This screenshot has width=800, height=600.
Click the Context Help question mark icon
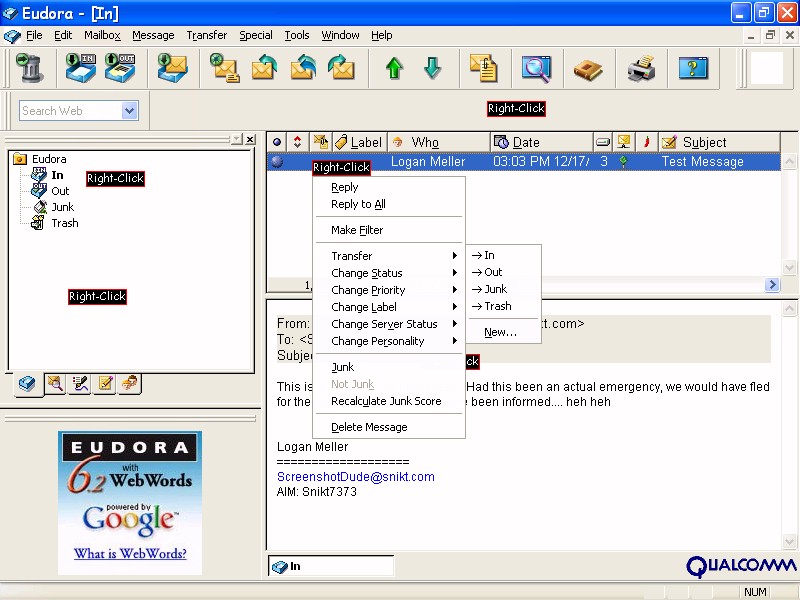coord(693,68)
